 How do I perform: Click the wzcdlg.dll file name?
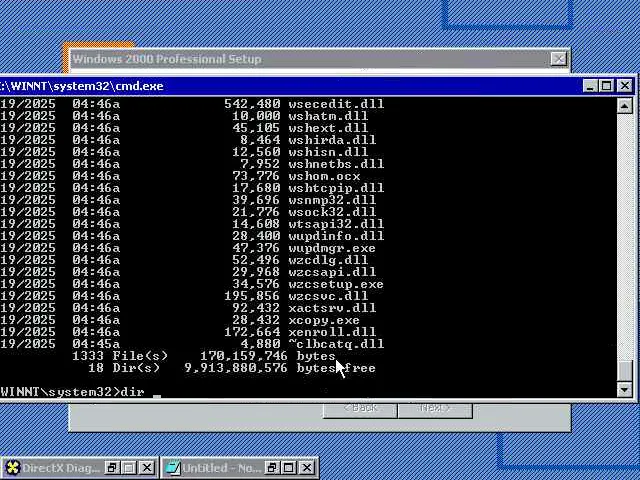[x=329, y=260]
